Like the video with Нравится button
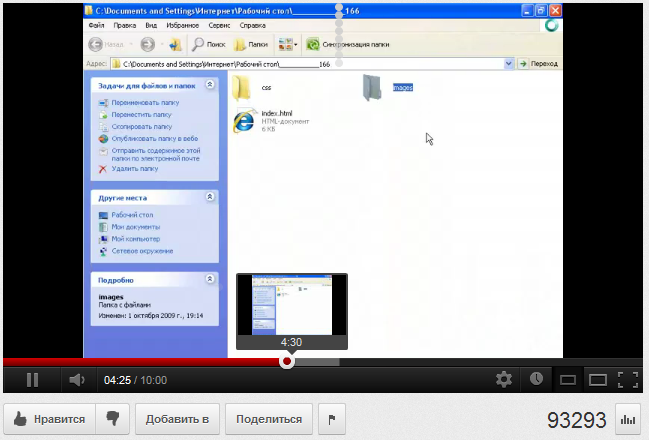The width and height of the screenshot is (649, 440). (50, 419)
